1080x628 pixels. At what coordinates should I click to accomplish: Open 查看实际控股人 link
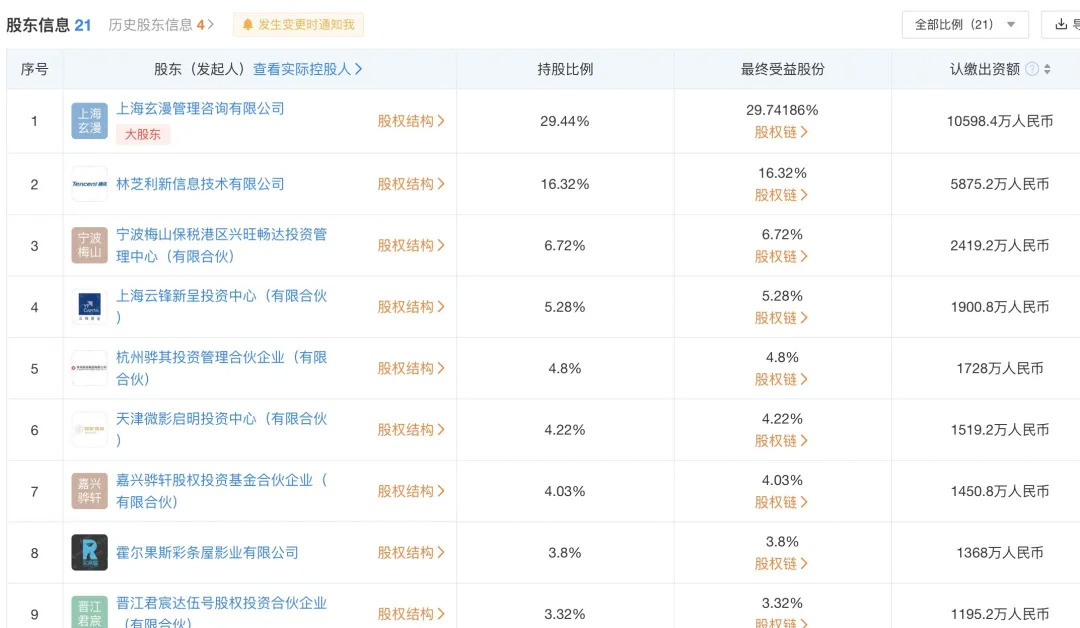pyautogui.click(x=307, y=69)
